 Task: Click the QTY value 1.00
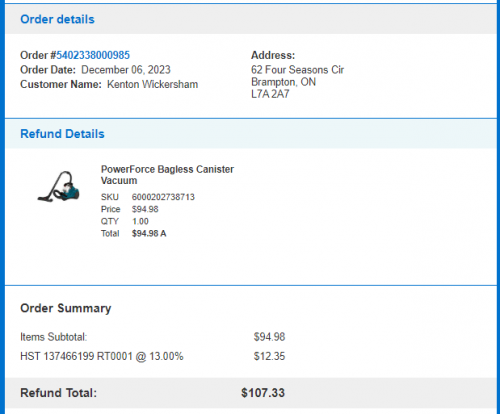[140, 221]
